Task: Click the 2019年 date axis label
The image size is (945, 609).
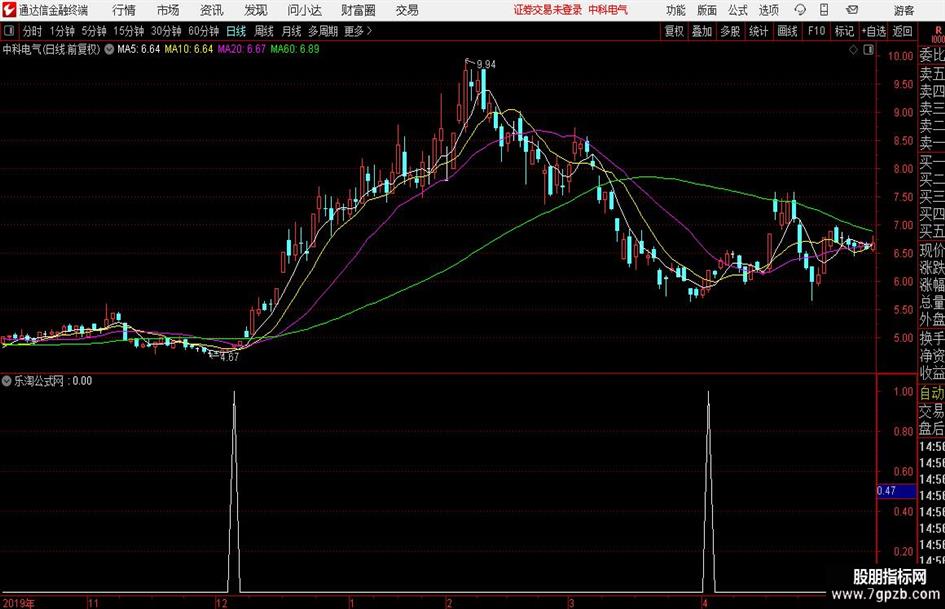Action: tap(18, 603)
